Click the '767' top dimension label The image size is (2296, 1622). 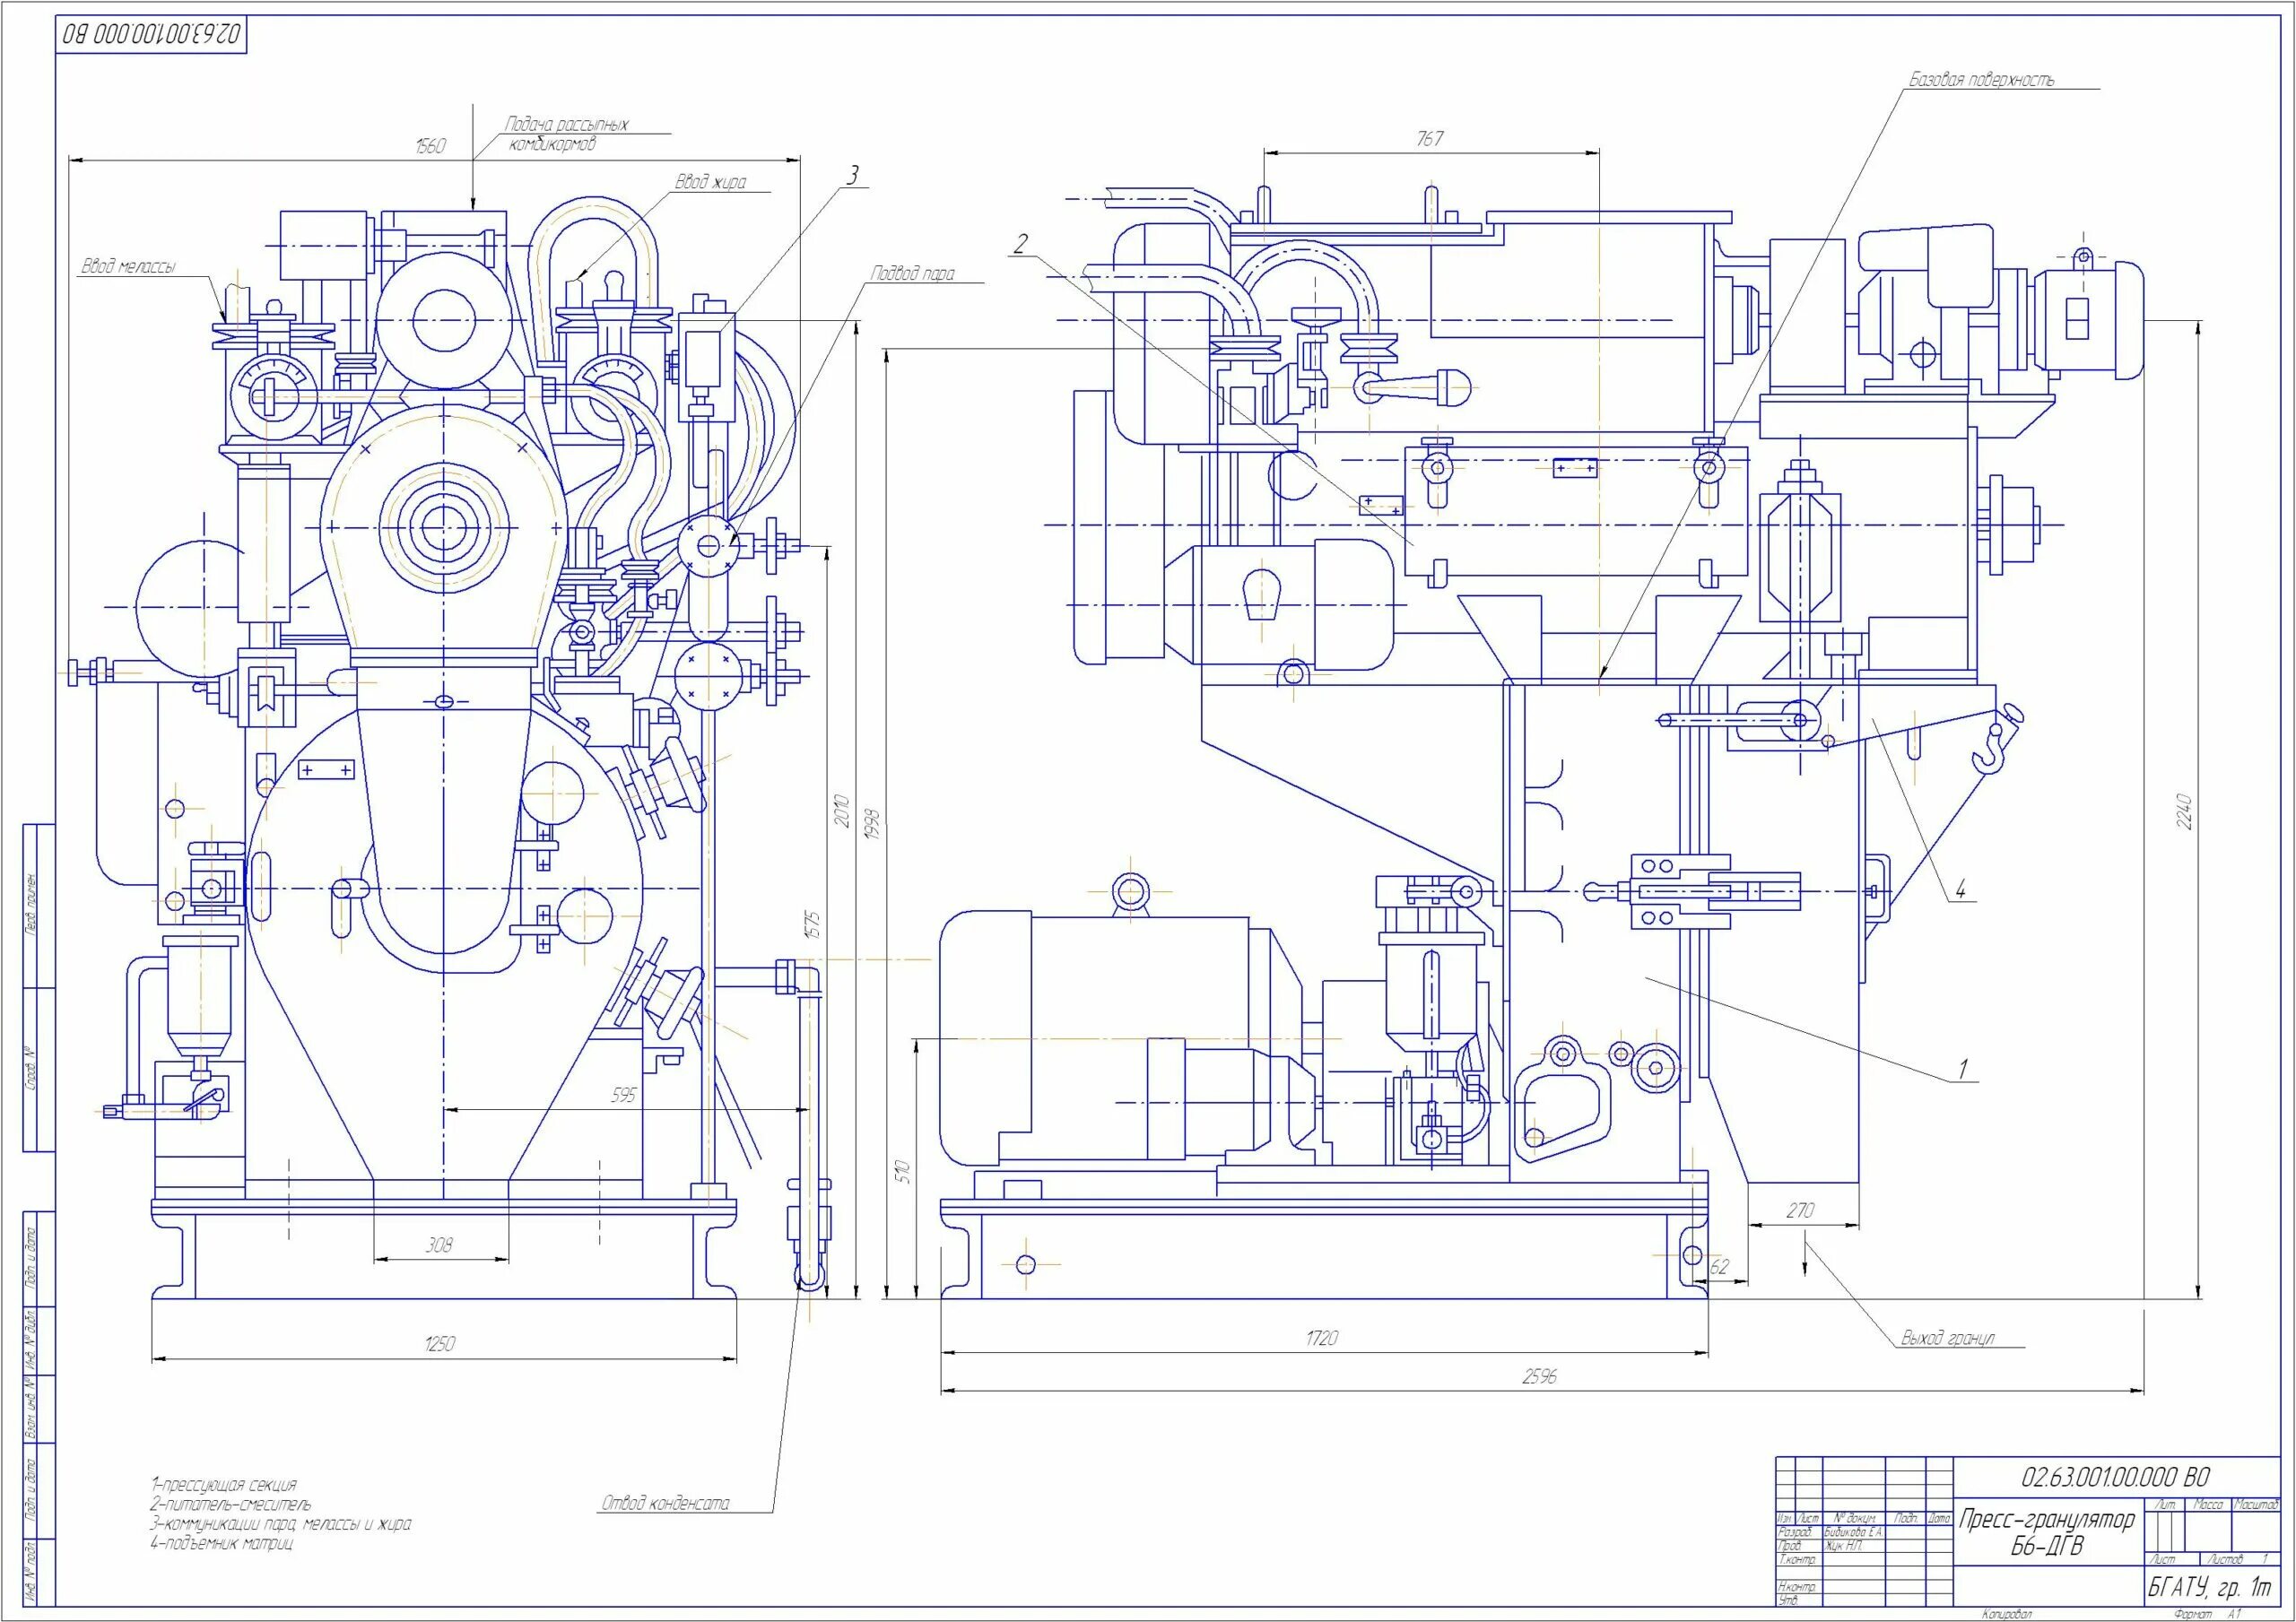[x=1429, y=139]
